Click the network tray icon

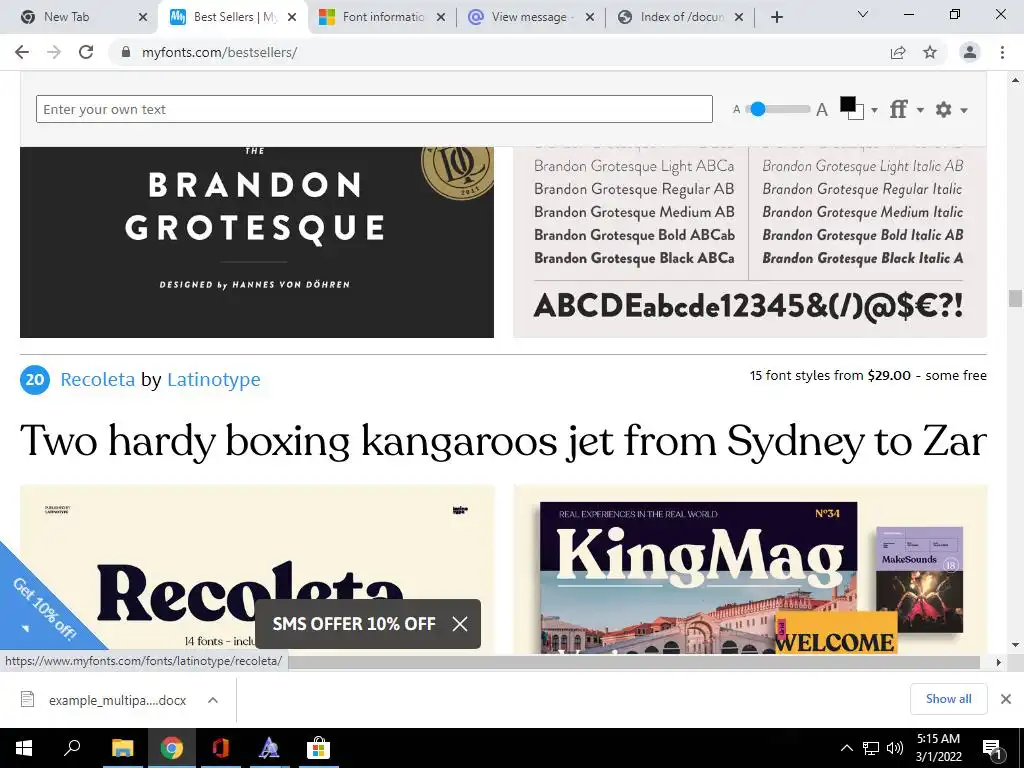pos(871,748)
